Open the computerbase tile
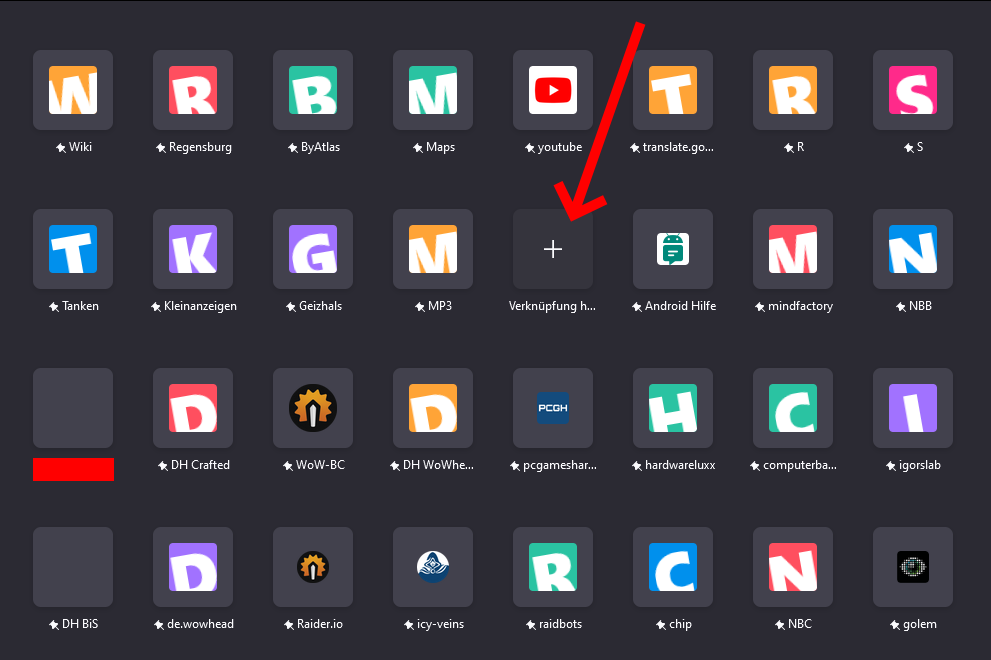991x660 pixels. [793, 408]
